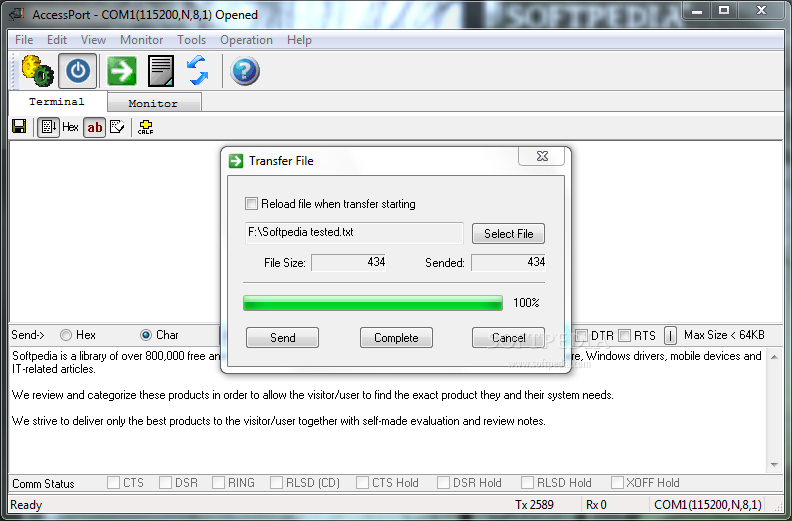Open the View menu
This screenshot has height=521, width=792.
click(x=93, y=40)
